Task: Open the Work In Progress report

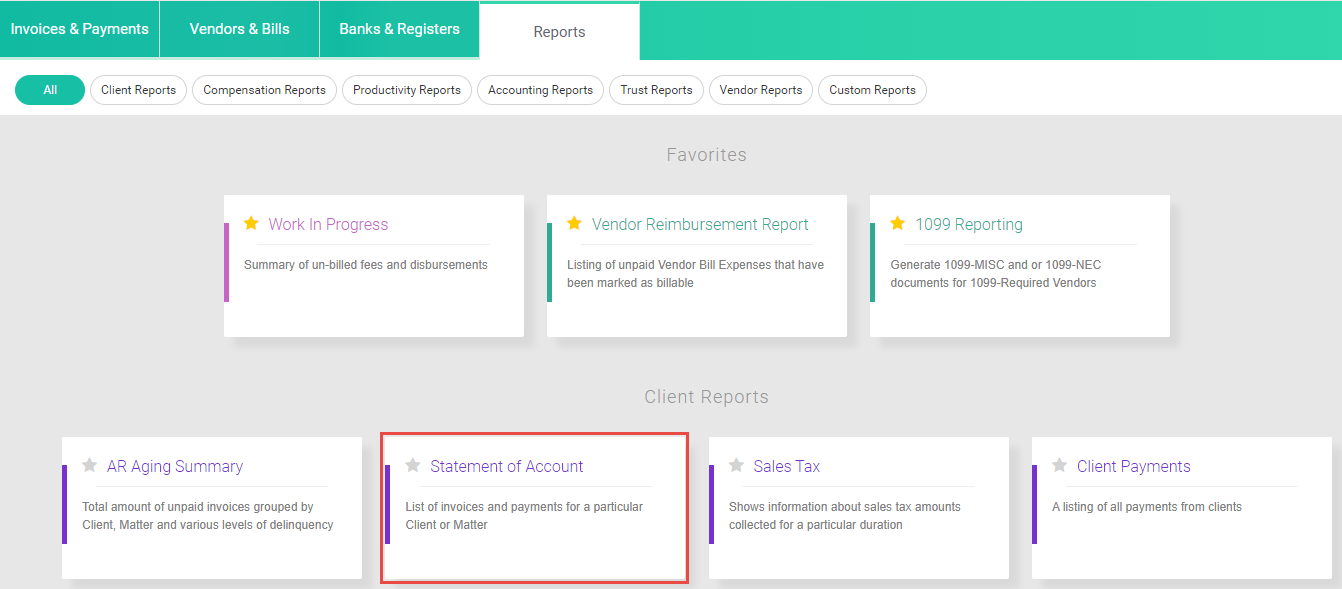Action: coord(328,224)
